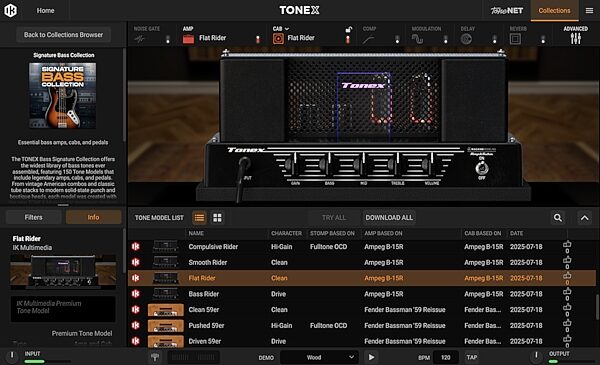Image resolution: width=600 pixels, height=365 pixels.
Task: Sort list by NAME column
Action: click(196, 233)
